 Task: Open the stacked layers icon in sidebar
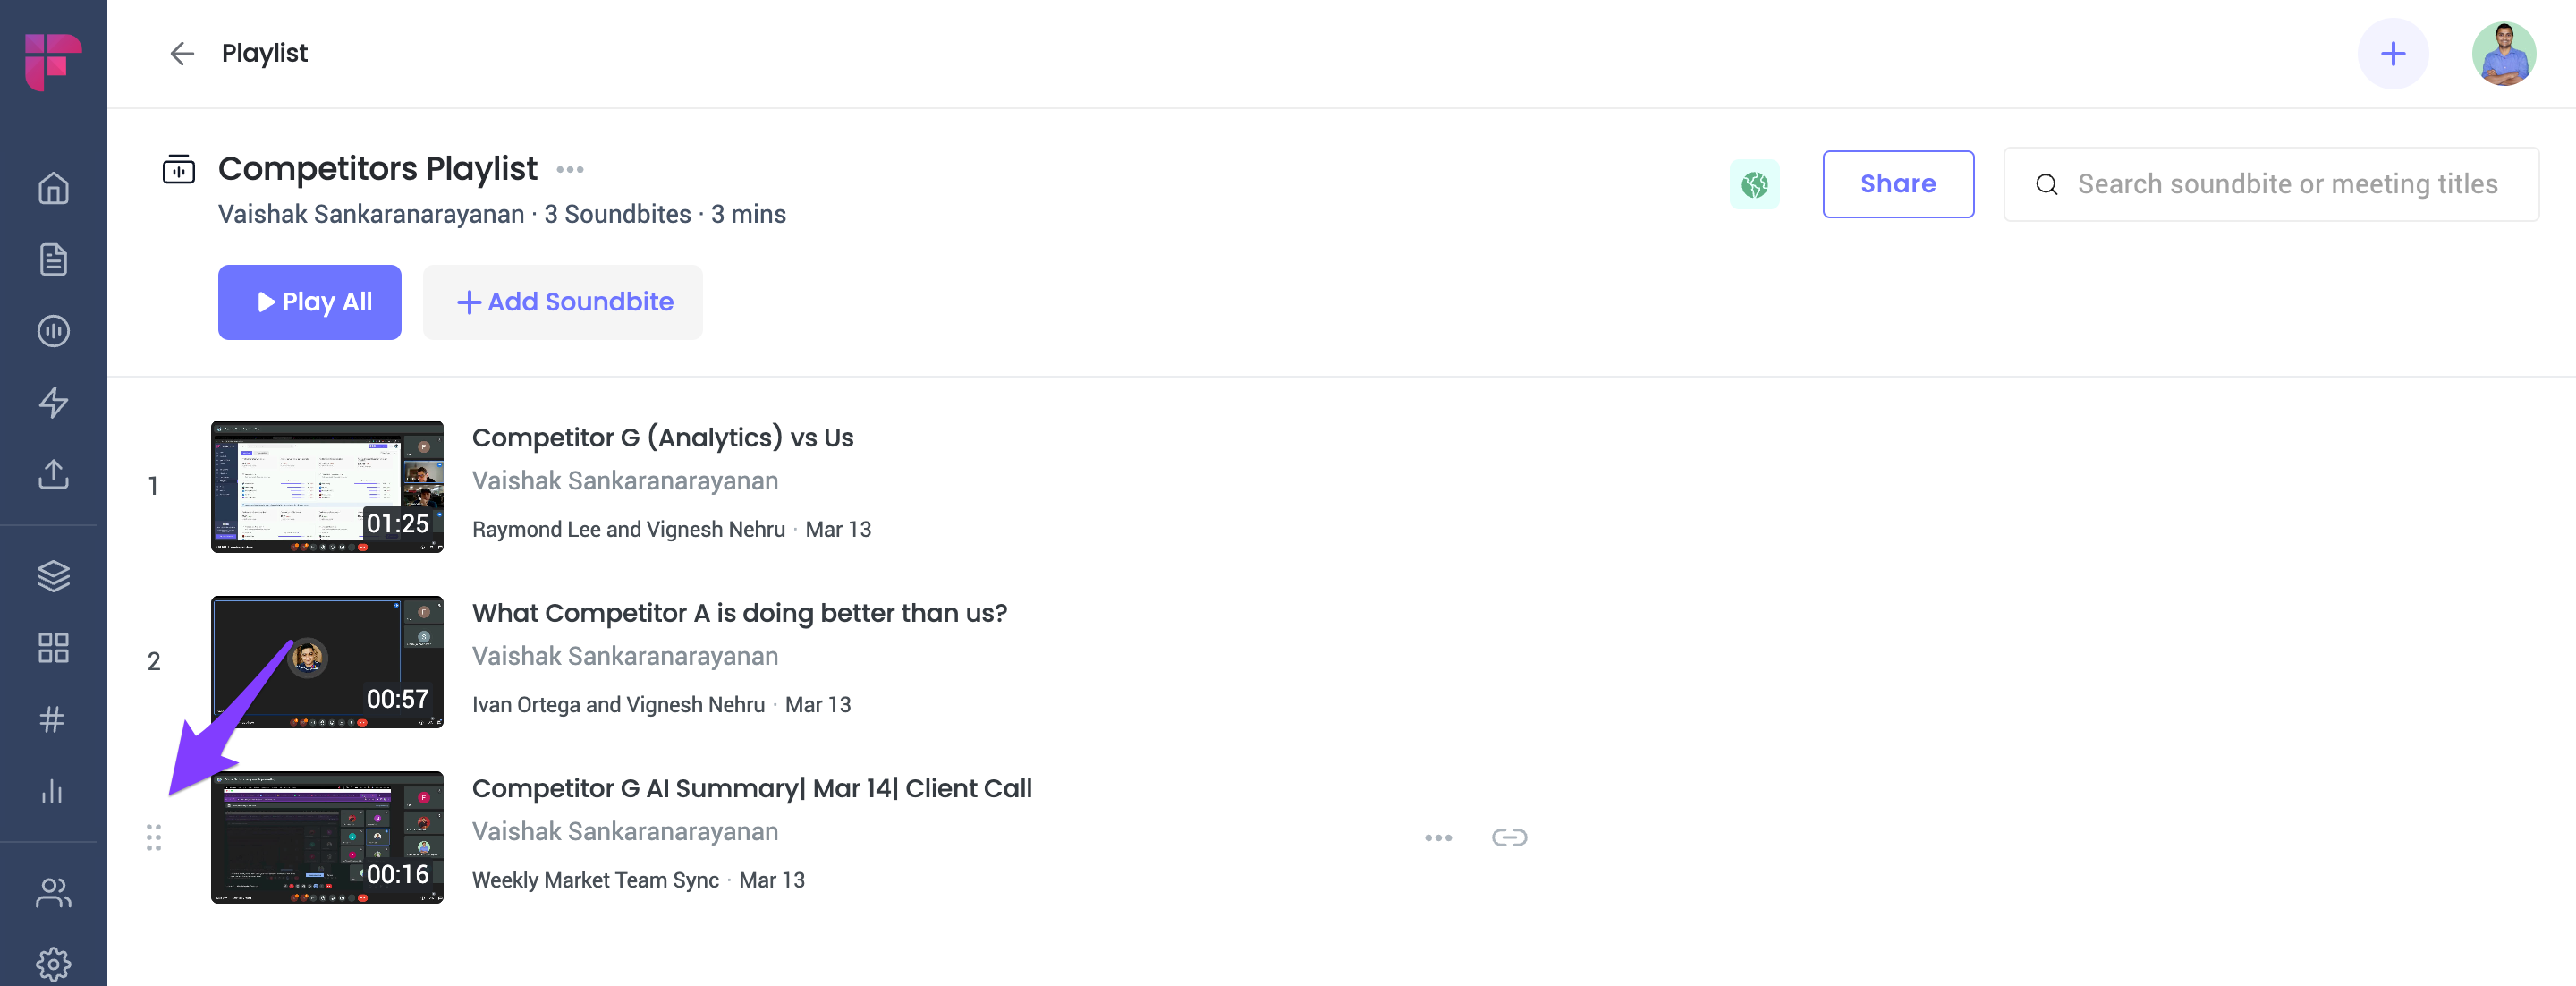point(53,576)
